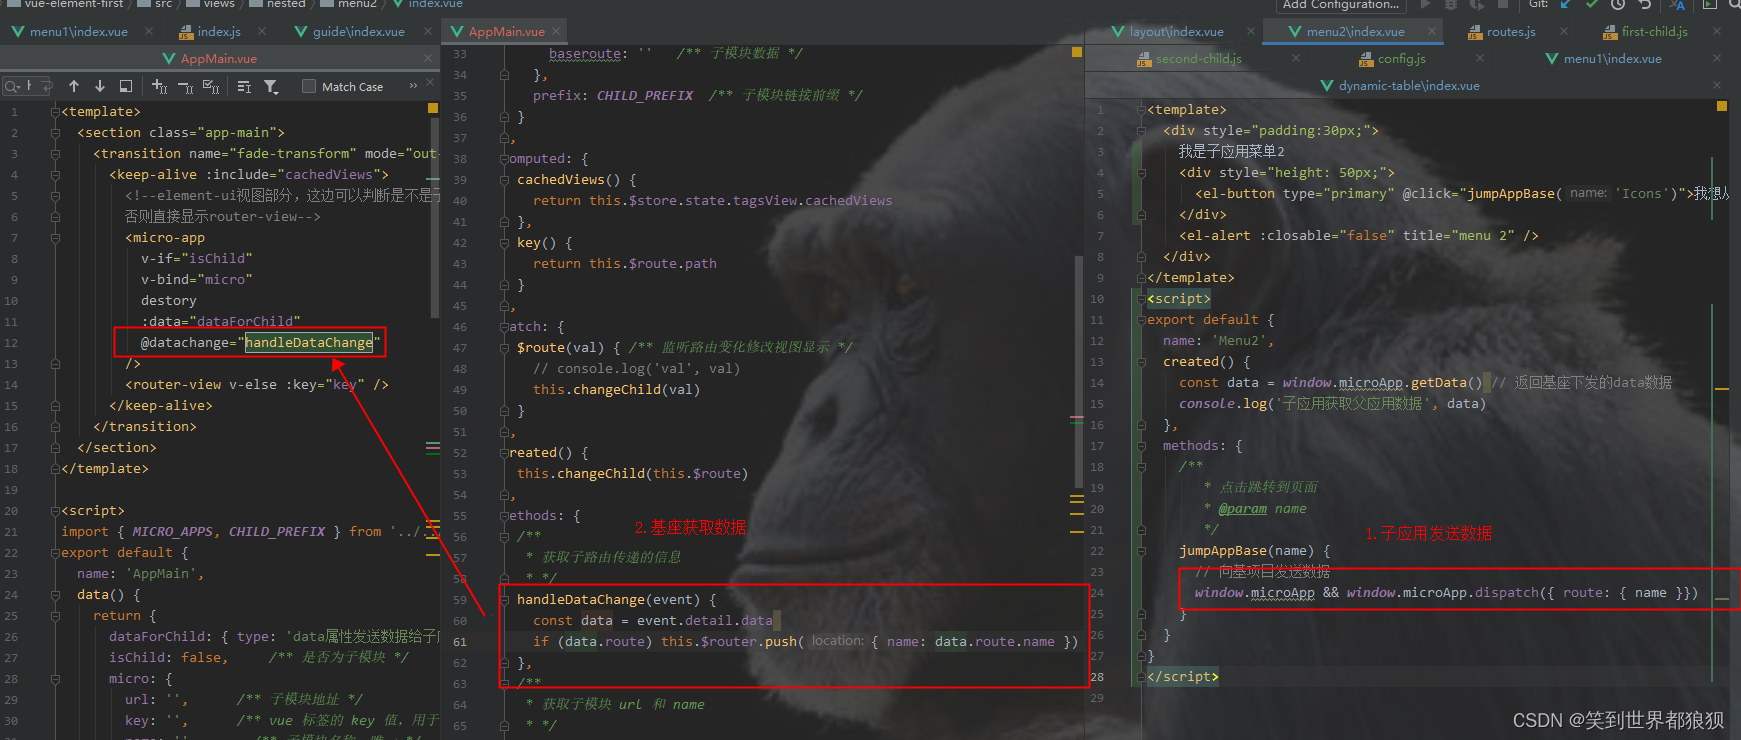Select all occurrences icon in find bar
Image resolution: width=1741 pixels, height=740 pixels.
click(x=211, y=87)
